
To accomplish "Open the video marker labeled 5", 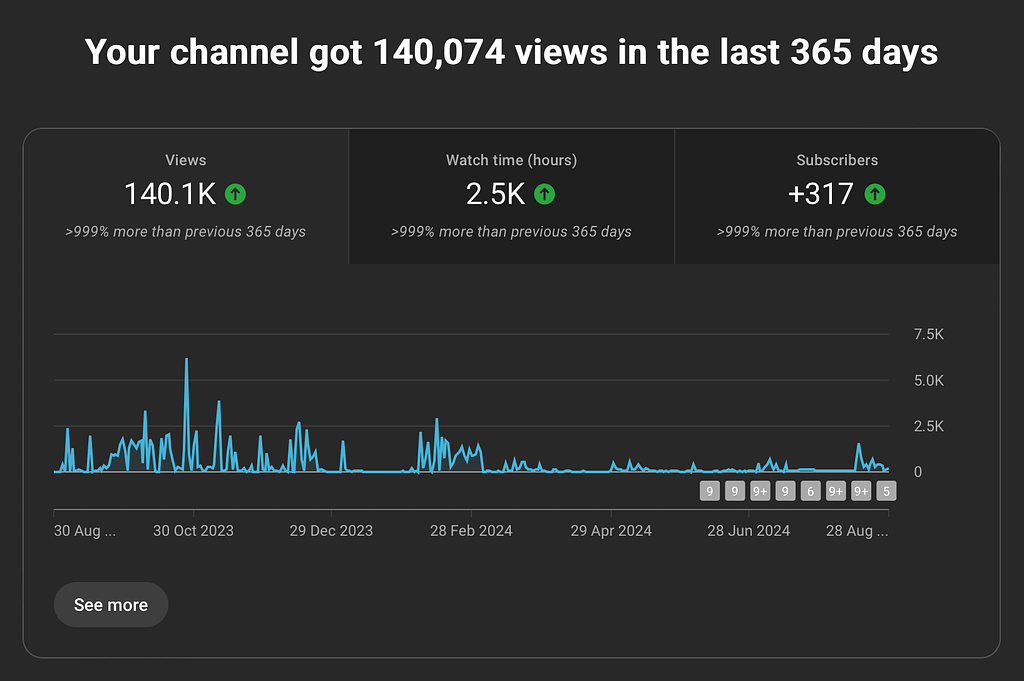I will click(886, 491).
